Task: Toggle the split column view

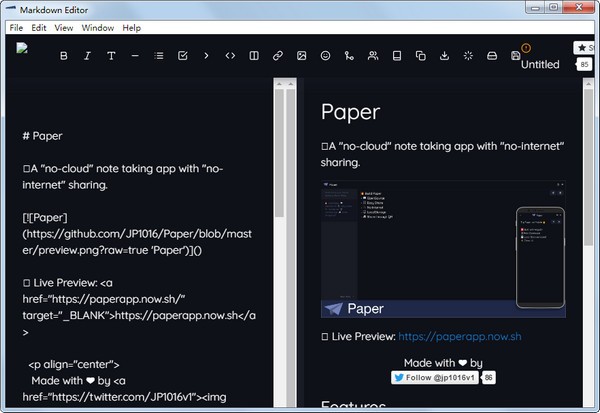Action: pos(254,56)
